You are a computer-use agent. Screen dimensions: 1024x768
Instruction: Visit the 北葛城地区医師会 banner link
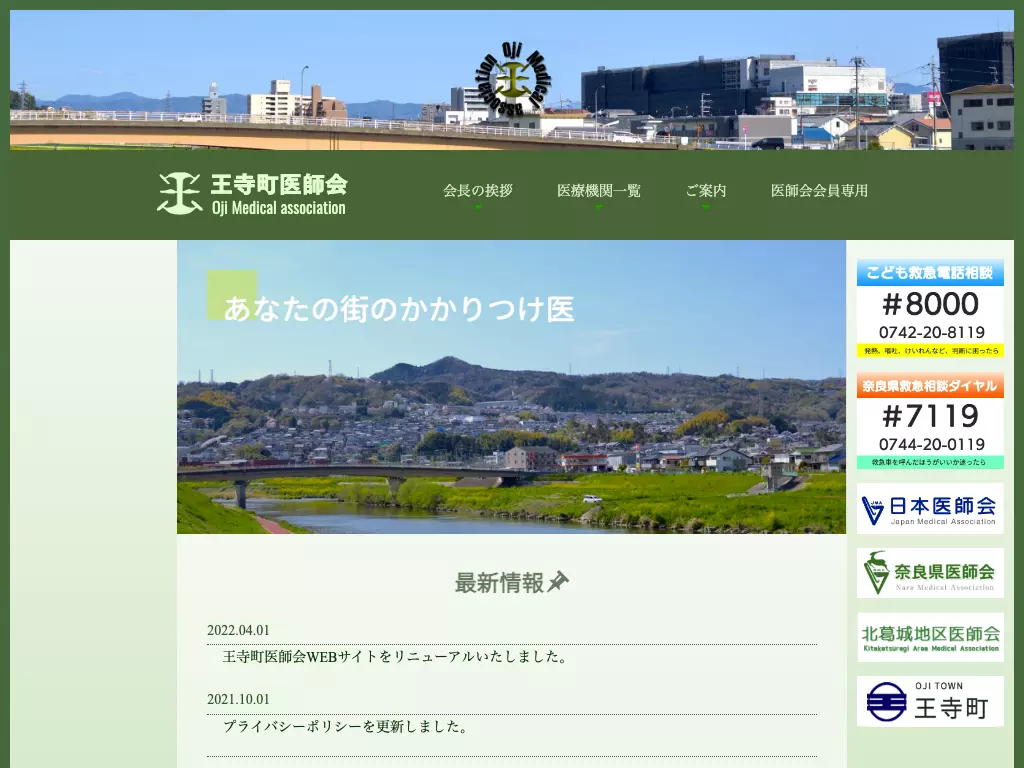(930, 637)
